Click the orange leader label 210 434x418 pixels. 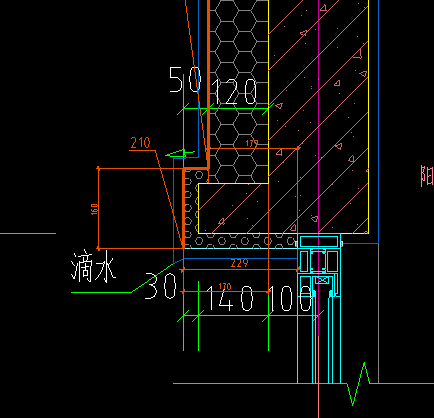(140, 143)
